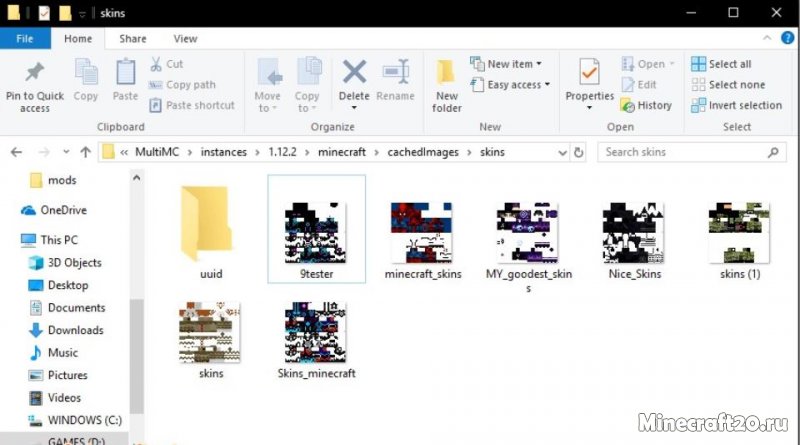Open Properties with the checkmark icon
Viewport: 800px width, 445px height.
[589, 73]
